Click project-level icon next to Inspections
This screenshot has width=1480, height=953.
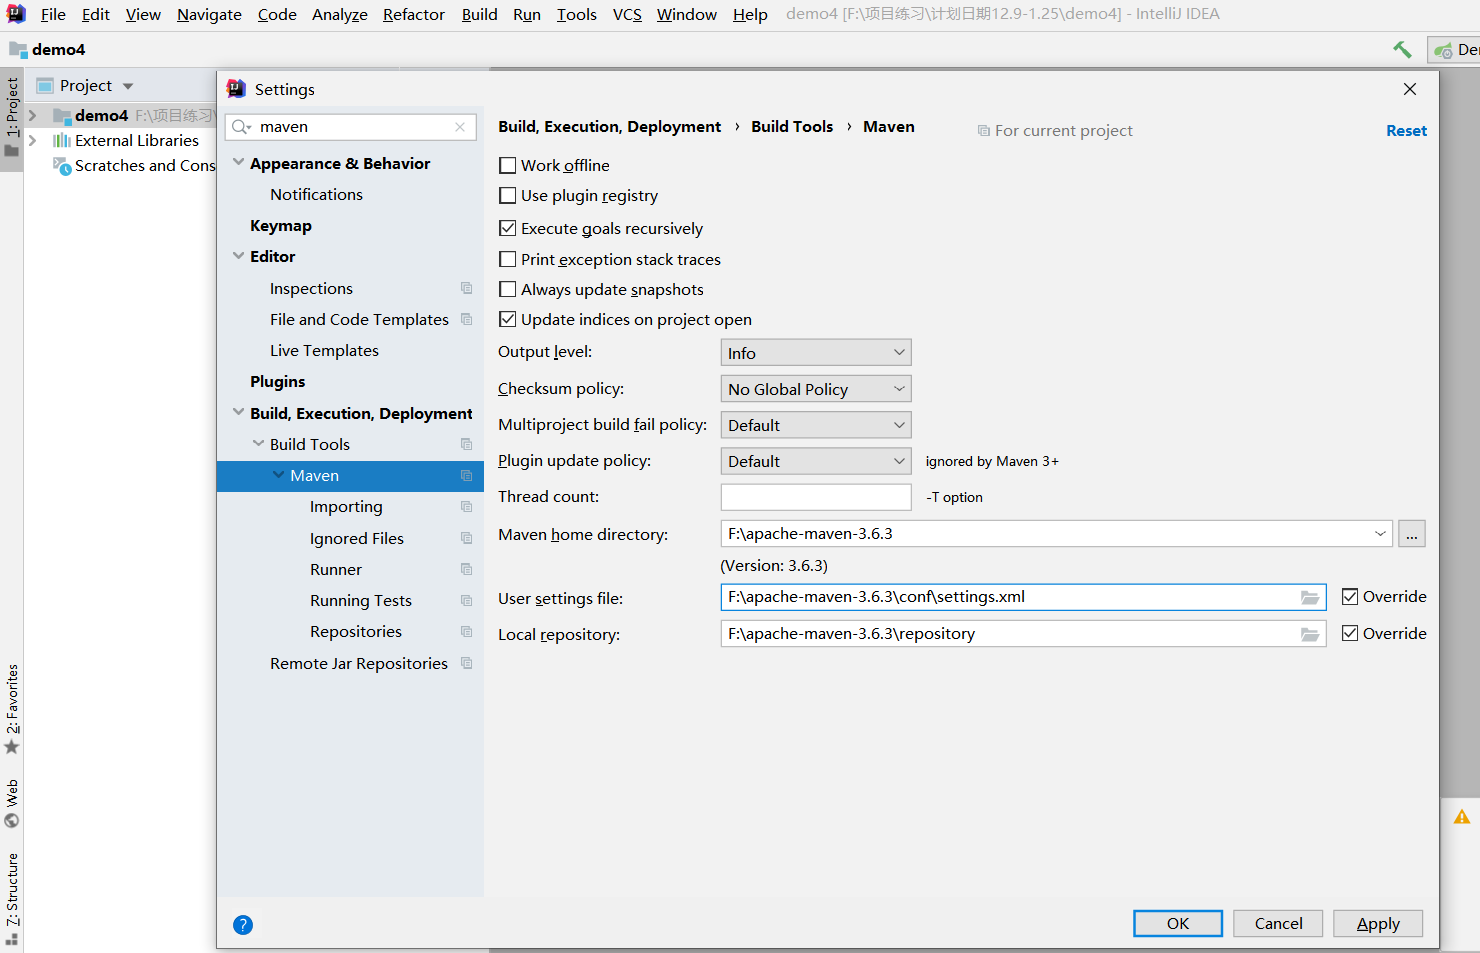(466, 288)
